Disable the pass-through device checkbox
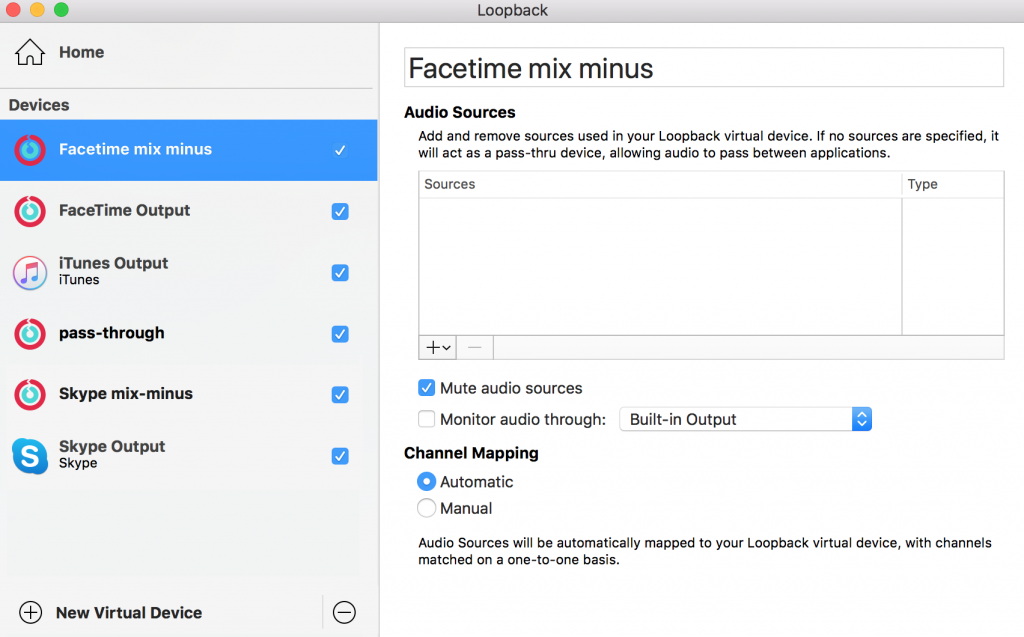The image size is (1024, 637). tap(340, 334)
